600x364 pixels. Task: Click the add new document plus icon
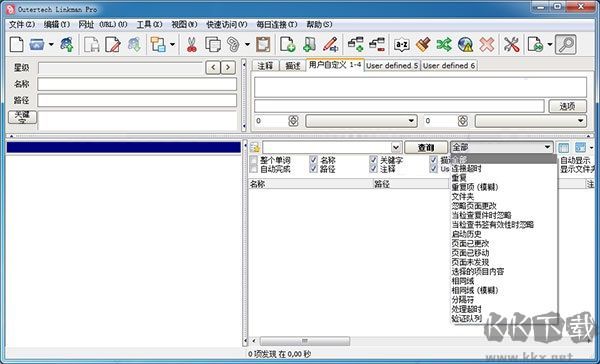(287, 45)
